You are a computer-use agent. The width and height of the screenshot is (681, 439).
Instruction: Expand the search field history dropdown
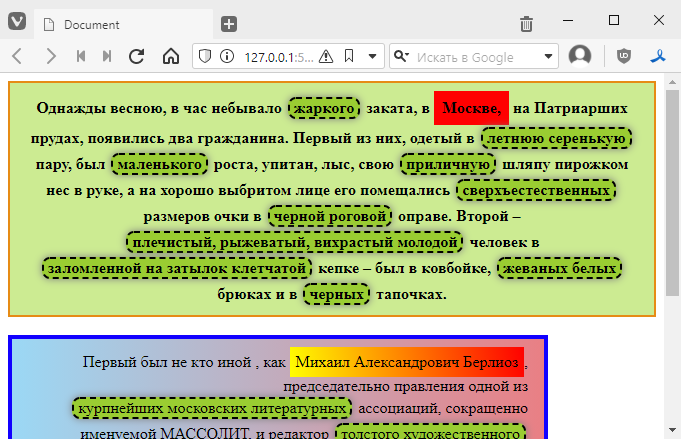click(x=548, y=56)
